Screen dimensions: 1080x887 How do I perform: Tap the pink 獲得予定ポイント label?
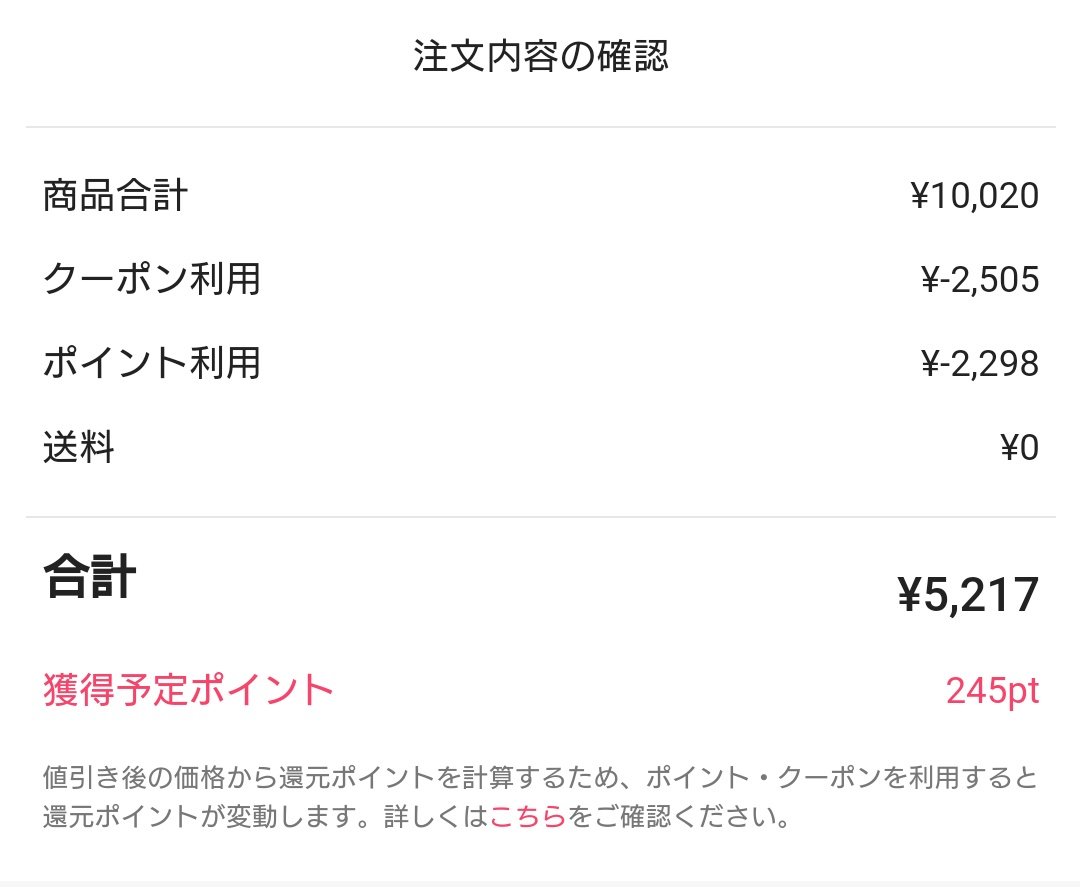point(188,690)
